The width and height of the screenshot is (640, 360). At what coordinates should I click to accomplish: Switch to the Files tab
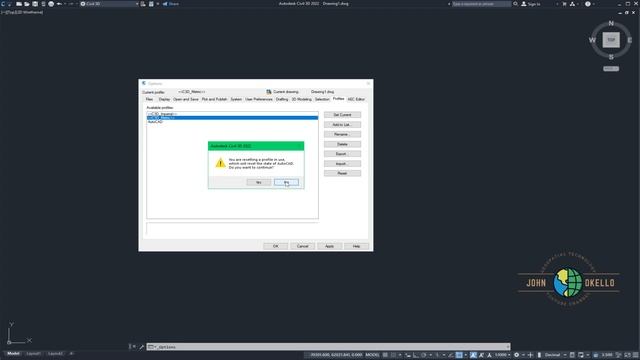pos(149,99)
